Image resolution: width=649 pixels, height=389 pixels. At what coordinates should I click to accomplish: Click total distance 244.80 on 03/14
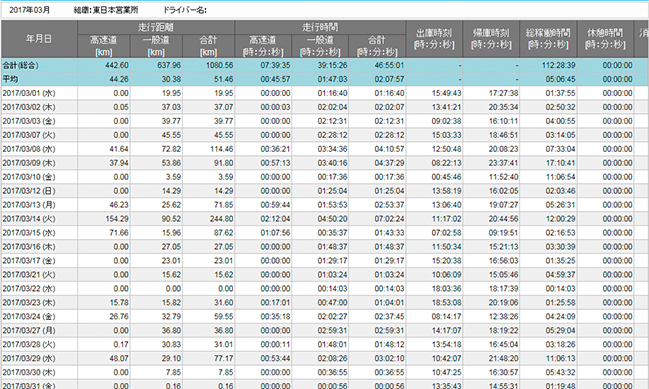click(x=221, y=219)
